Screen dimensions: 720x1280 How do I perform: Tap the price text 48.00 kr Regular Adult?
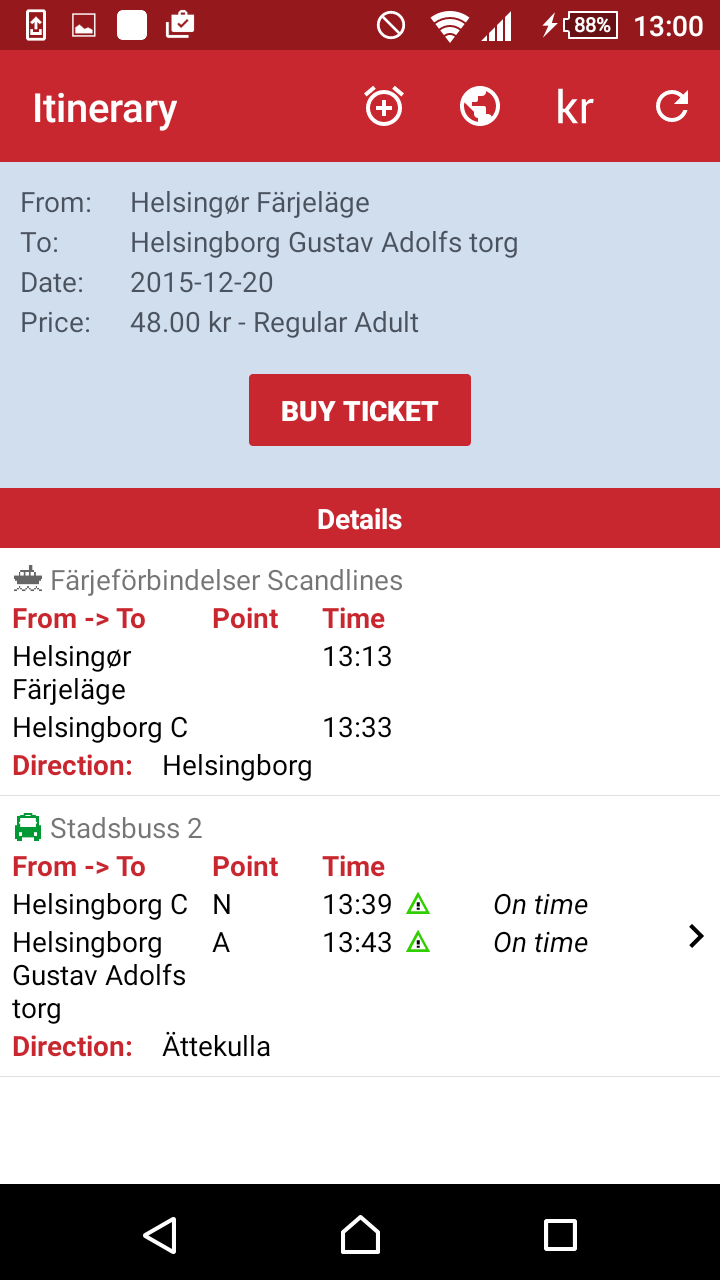click(274, 322)
